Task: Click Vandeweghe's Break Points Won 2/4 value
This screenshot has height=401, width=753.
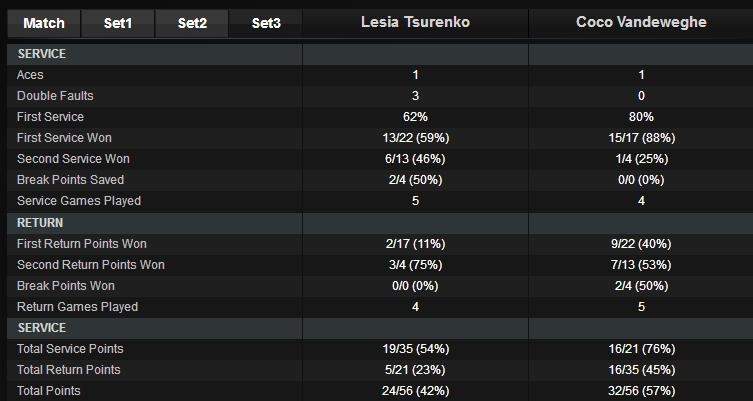Action: click(x=641, y=286)
